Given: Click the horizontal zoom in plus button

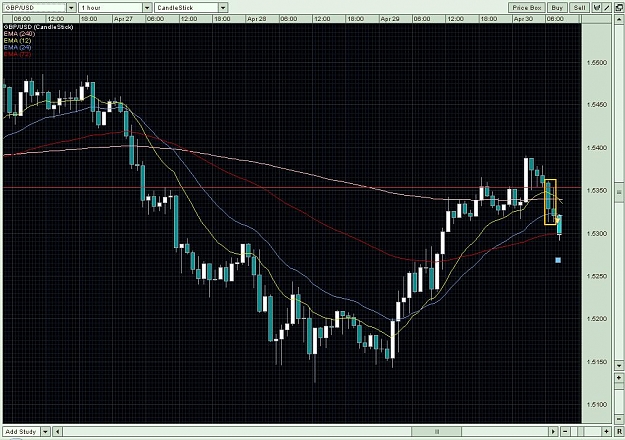Looking at the screenshot, I should point(607,432).
